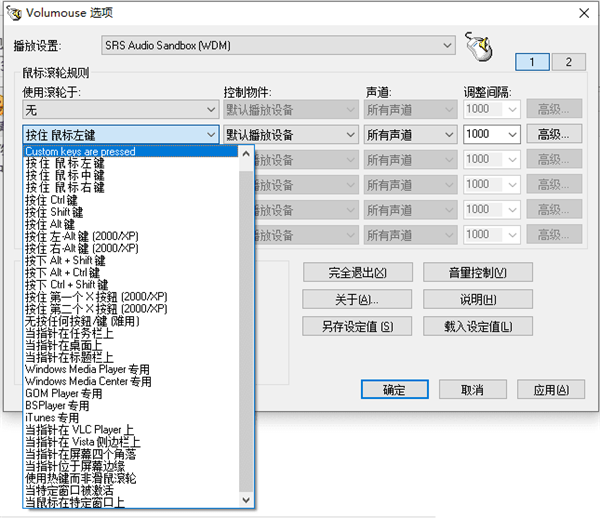Open the SRS Audio Sandbox playback dropdown
This screenshot has height=518, width=600.
(278, 46)
